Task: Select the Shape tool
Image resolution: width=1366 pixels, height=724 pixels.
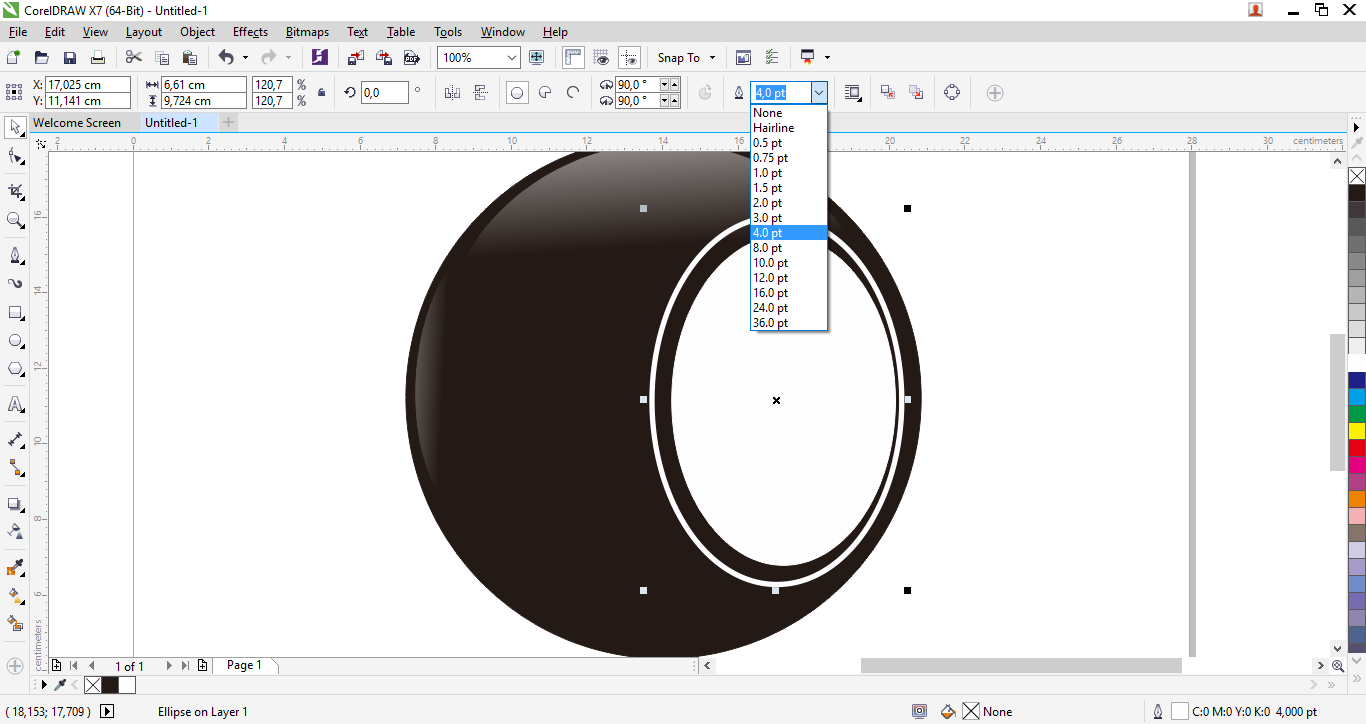Action: 14,155
